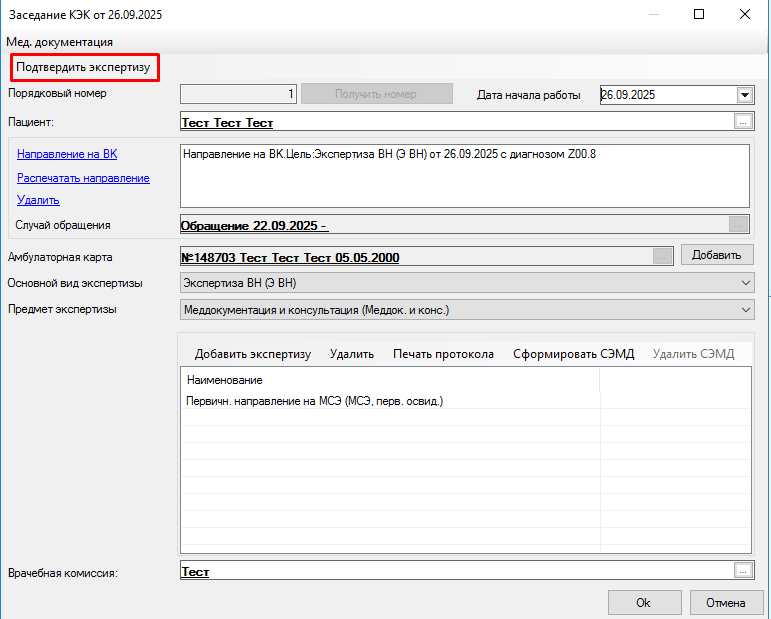This screenshot has height=619, width=771.
Task: Click the Подтвердить экспертизу menu item
Action: tap(83, 67)
